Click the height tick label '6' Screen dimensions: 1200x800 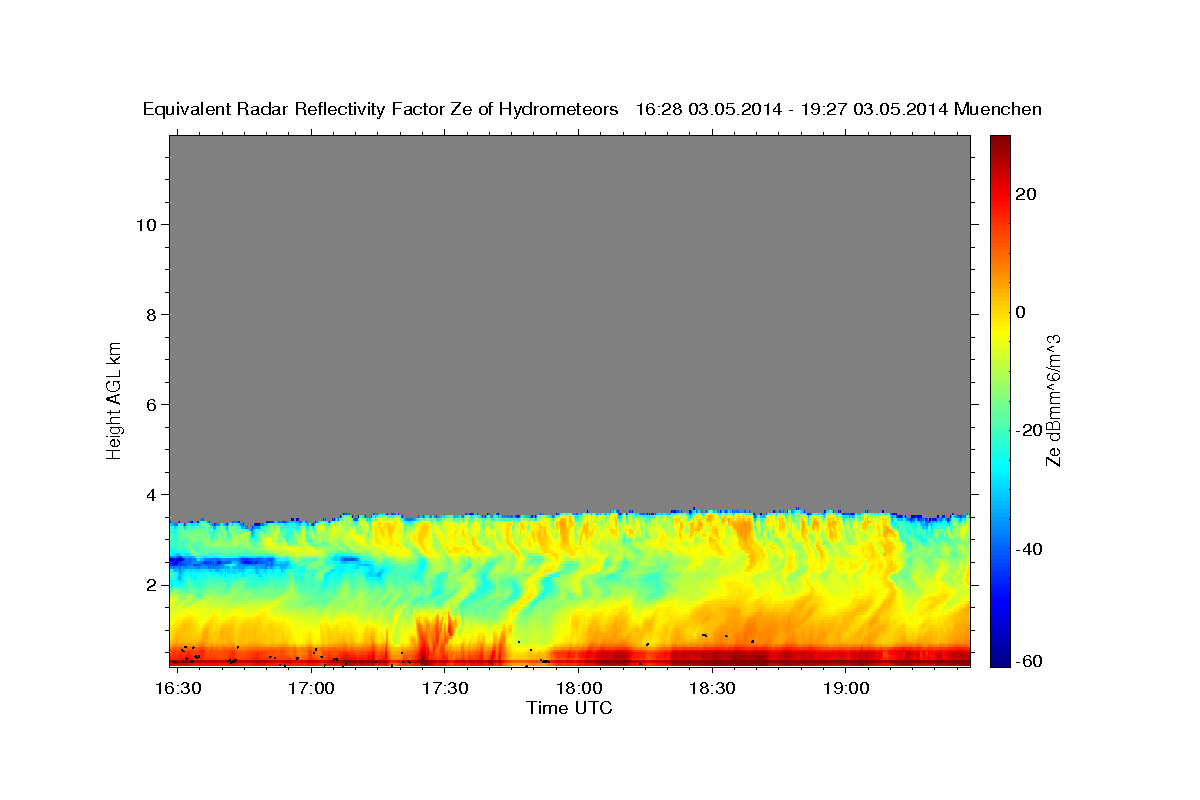pyautogui.click(x=149, y=404)
